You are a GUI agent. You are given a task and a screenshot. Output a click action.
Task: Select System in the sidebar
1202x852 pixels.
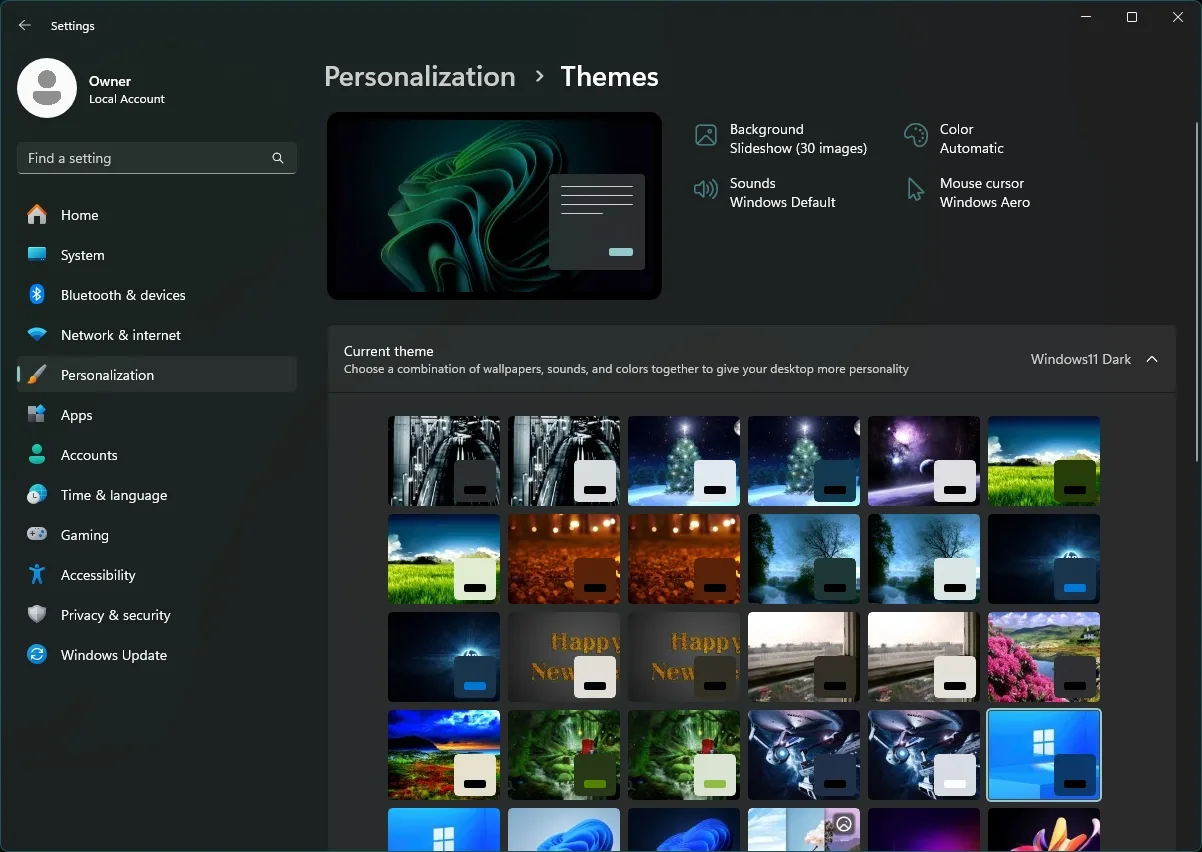[82, 255]
